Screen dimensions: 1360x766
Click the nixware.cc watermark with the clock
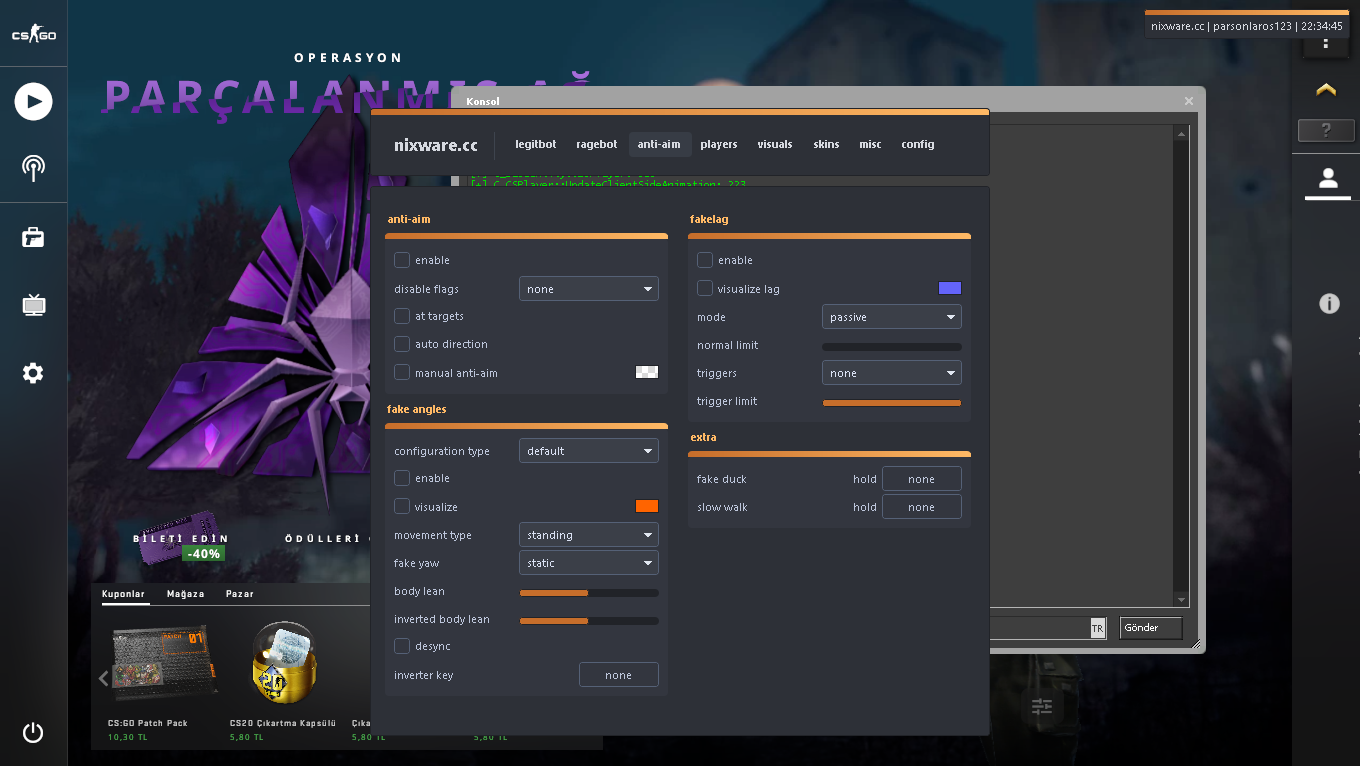[1246, 26]
